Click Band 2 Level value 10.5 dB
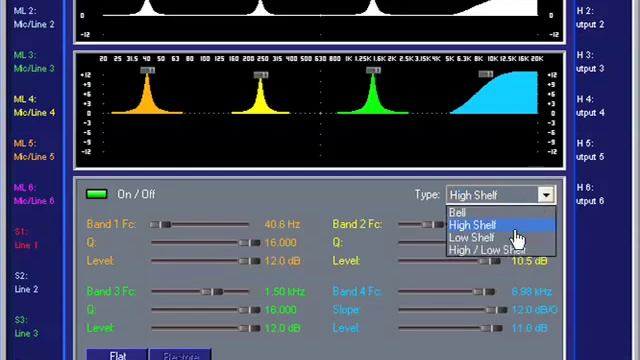Viewport: 640px width, 360px height. 529,261
